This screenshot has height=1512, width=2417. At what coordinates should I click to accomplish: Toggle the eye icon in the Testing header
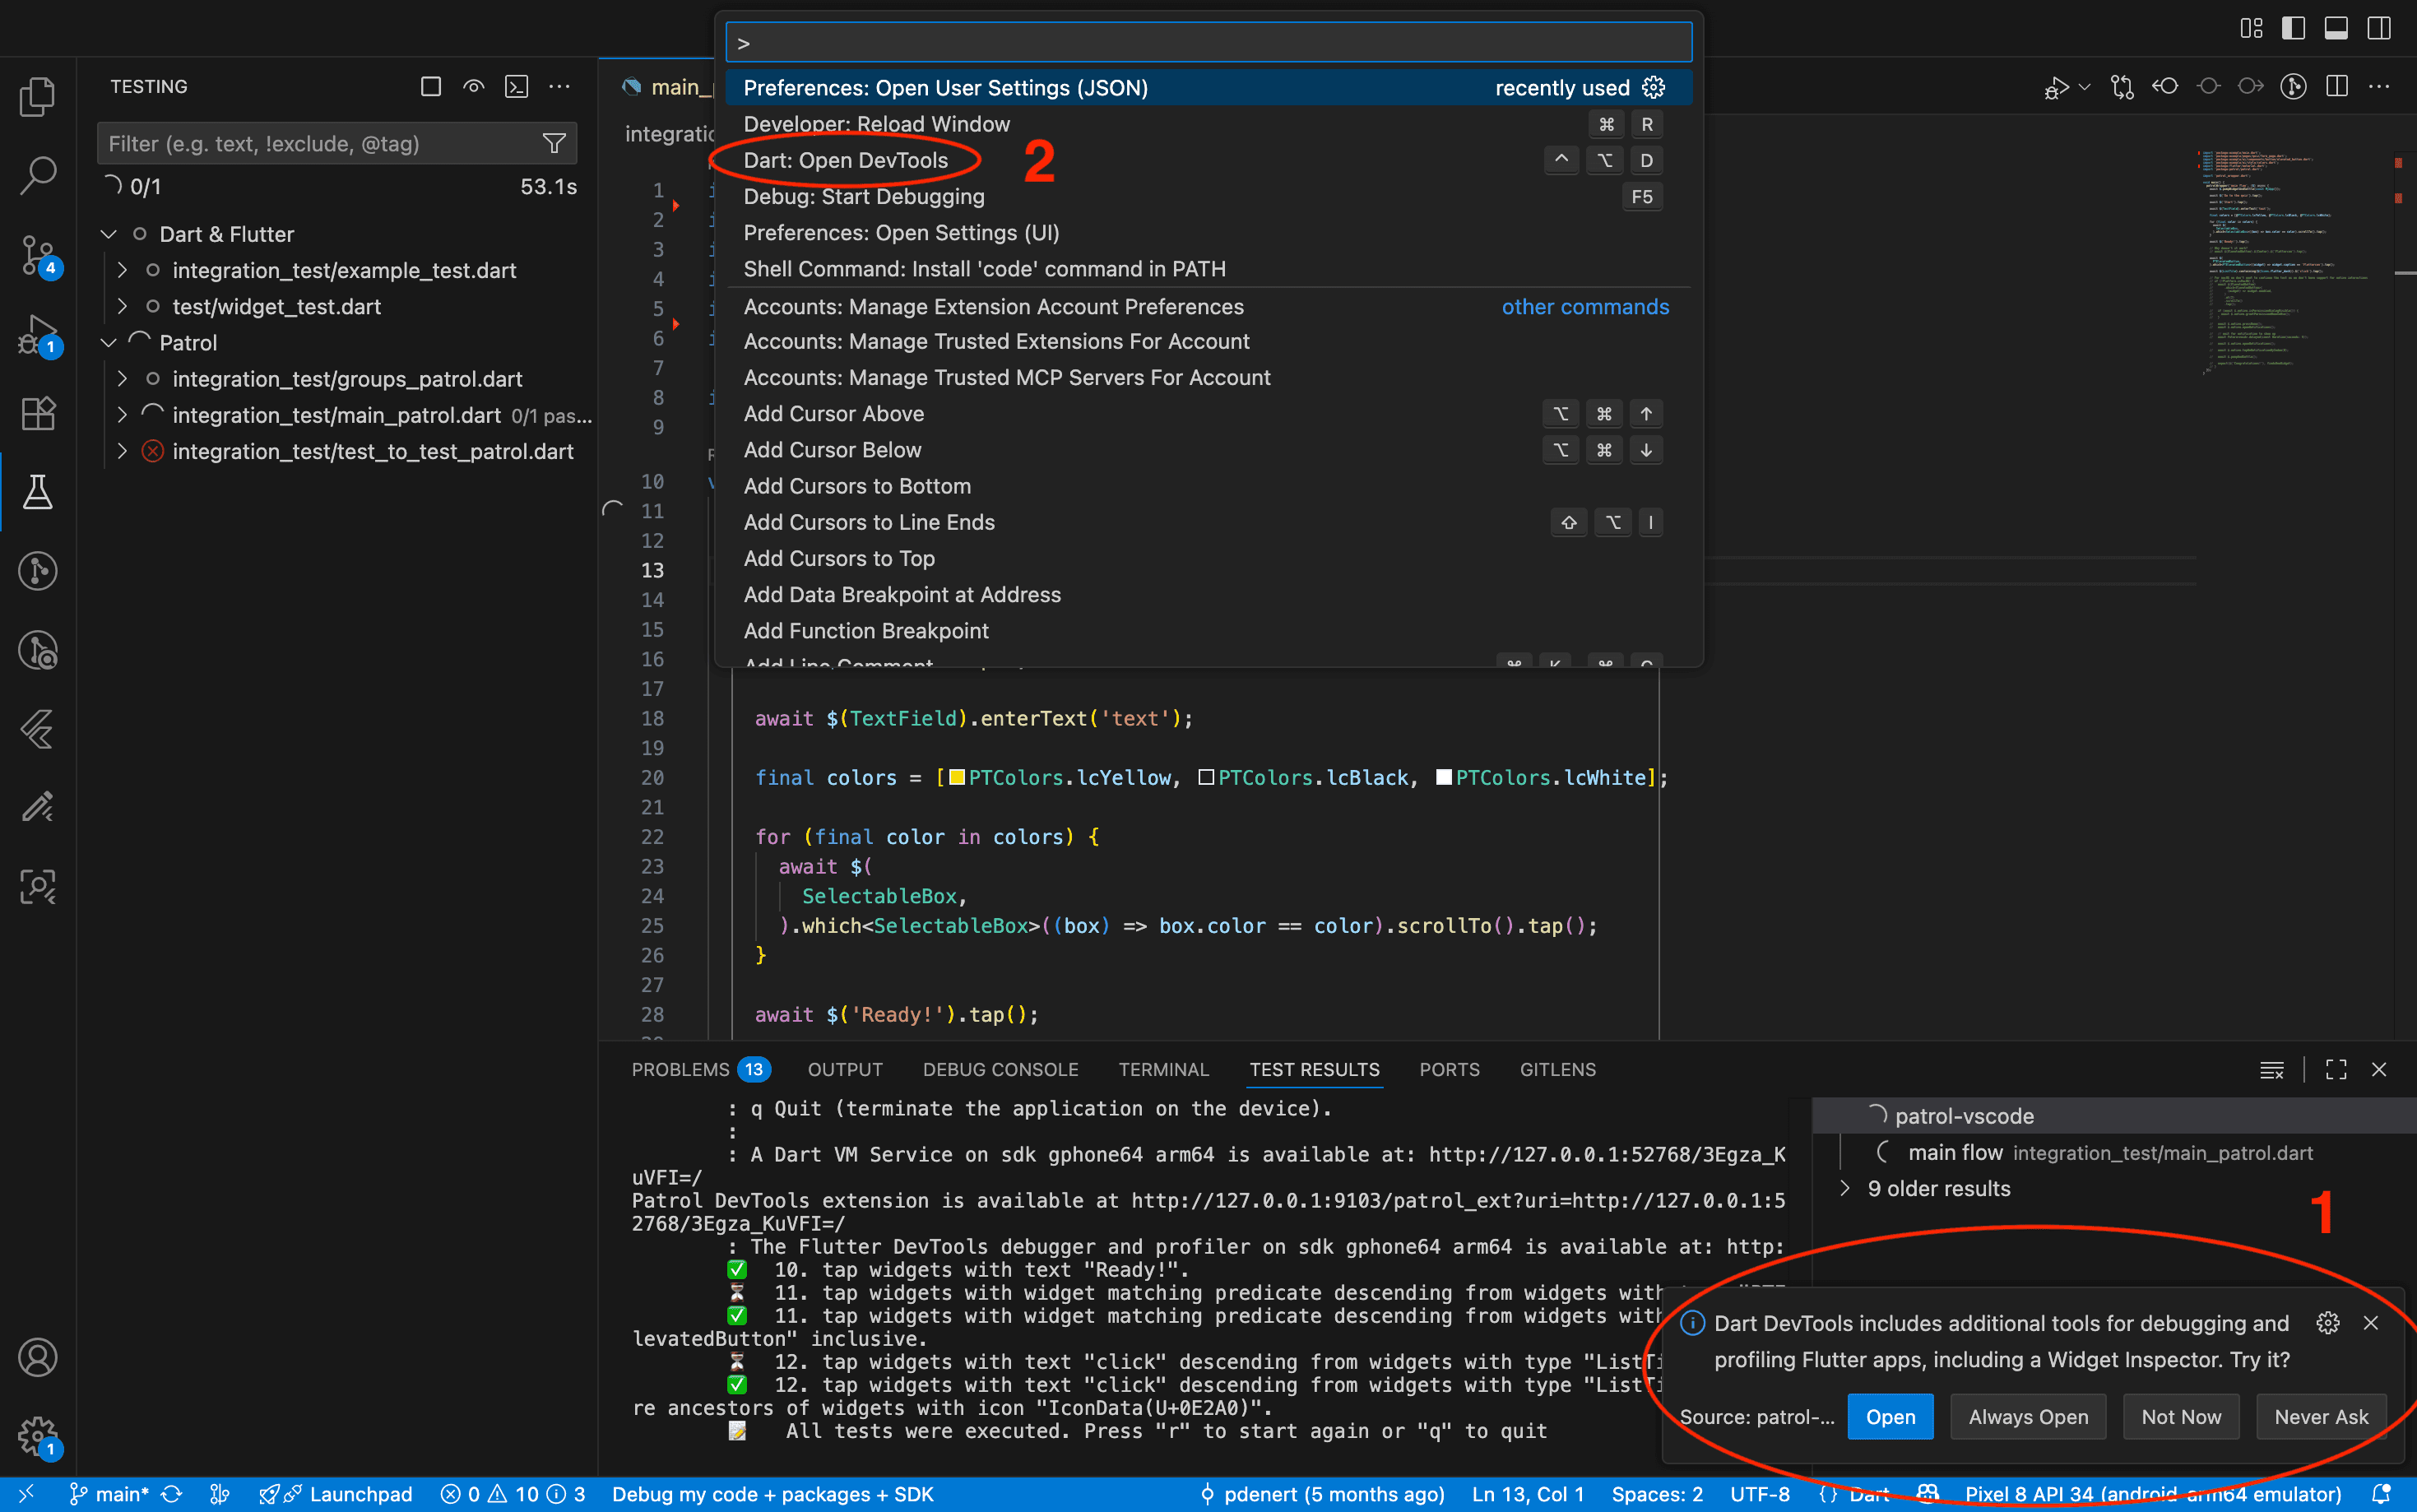(473, 87)
